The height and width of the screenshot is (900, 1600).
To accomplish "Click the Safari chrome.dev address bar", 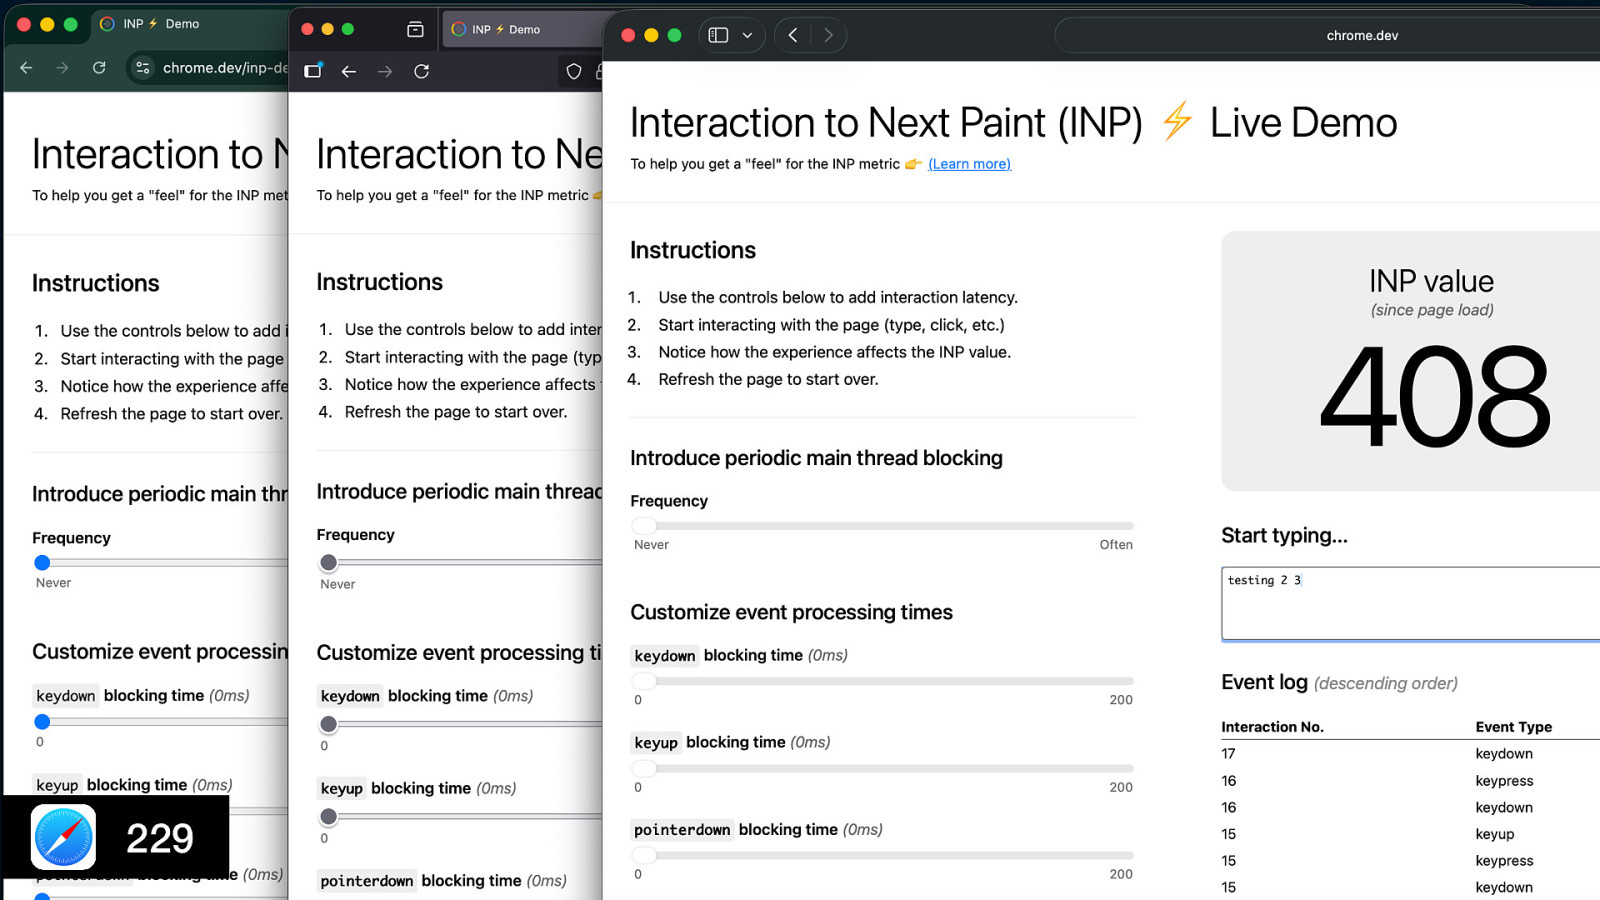I will coord(1361,35).
